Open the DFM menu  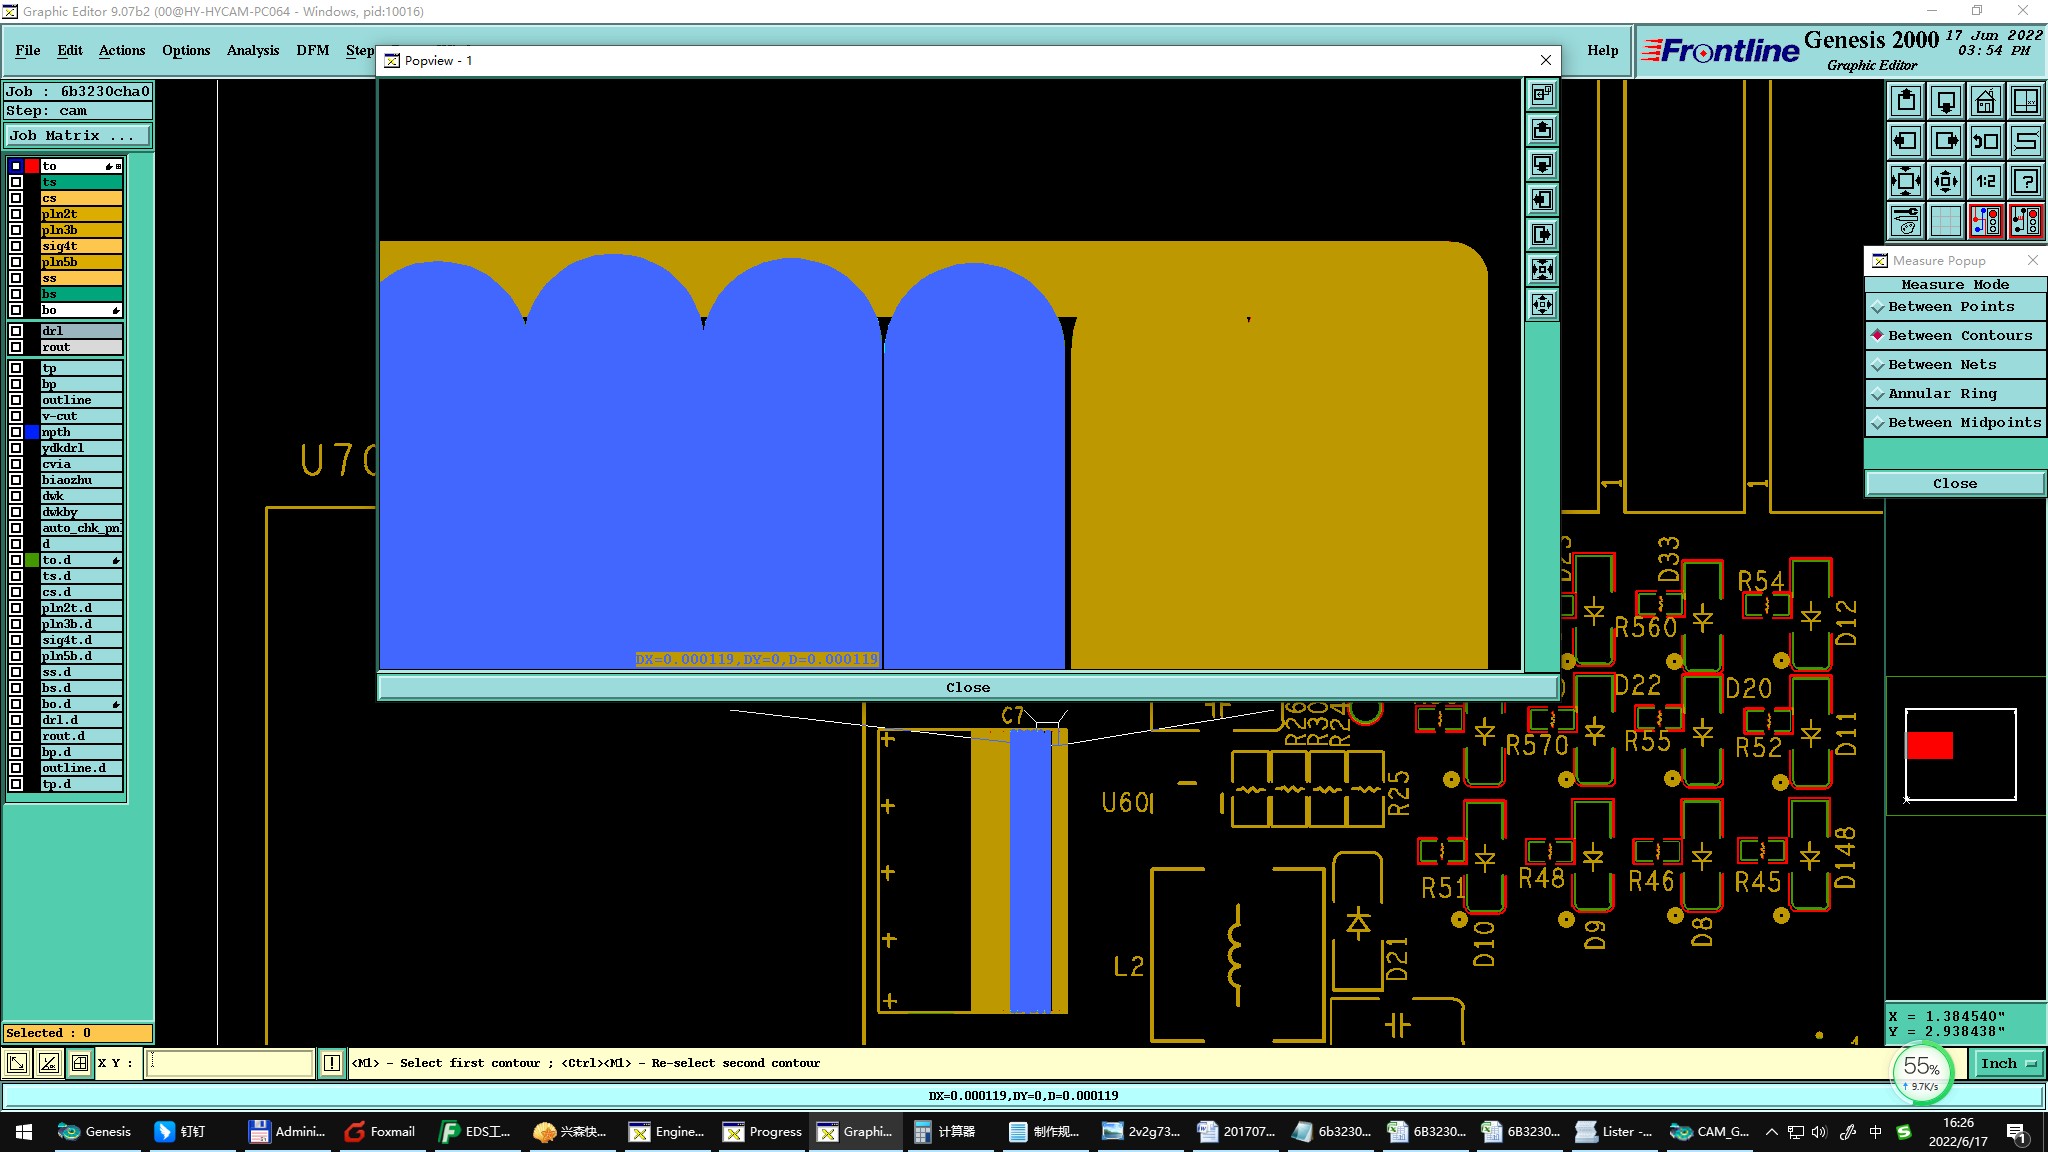(312, 50)
